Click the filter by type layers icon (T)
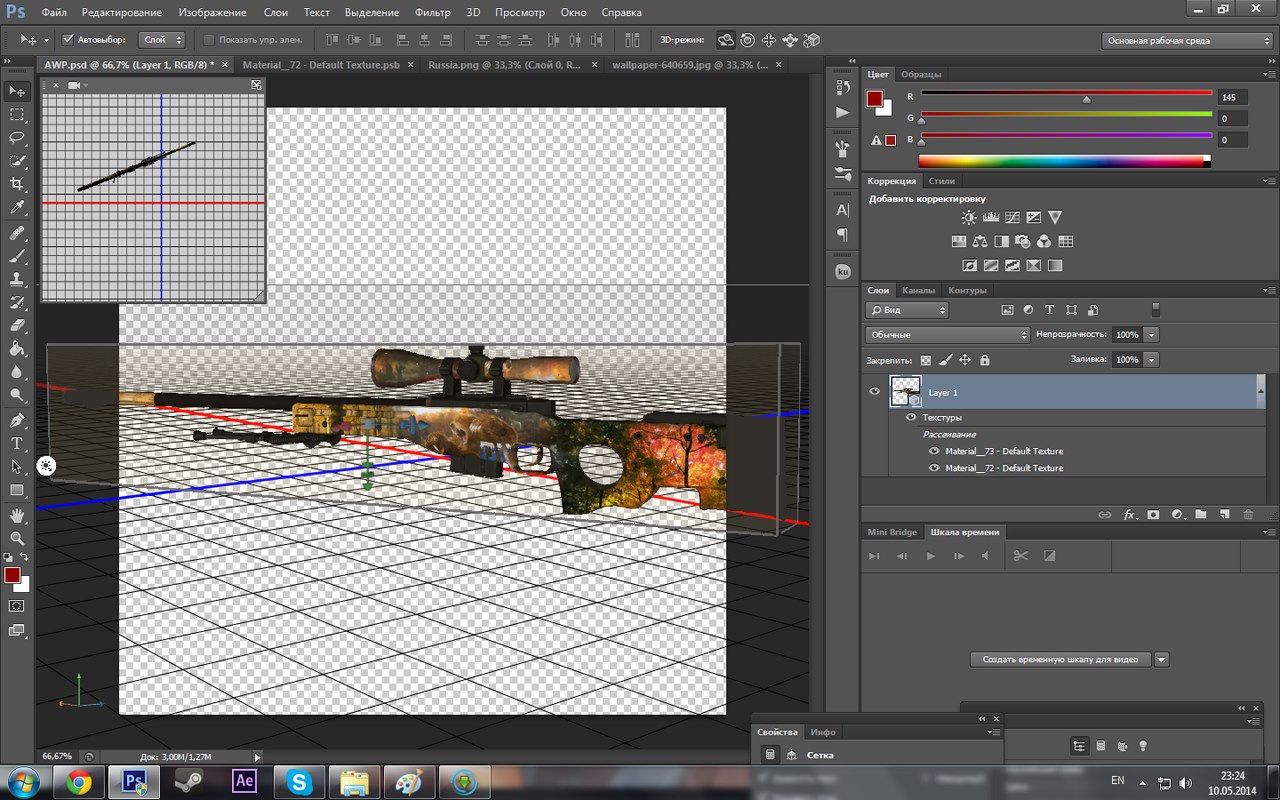The image size is (1280, 800). (x=1050, y=310)
